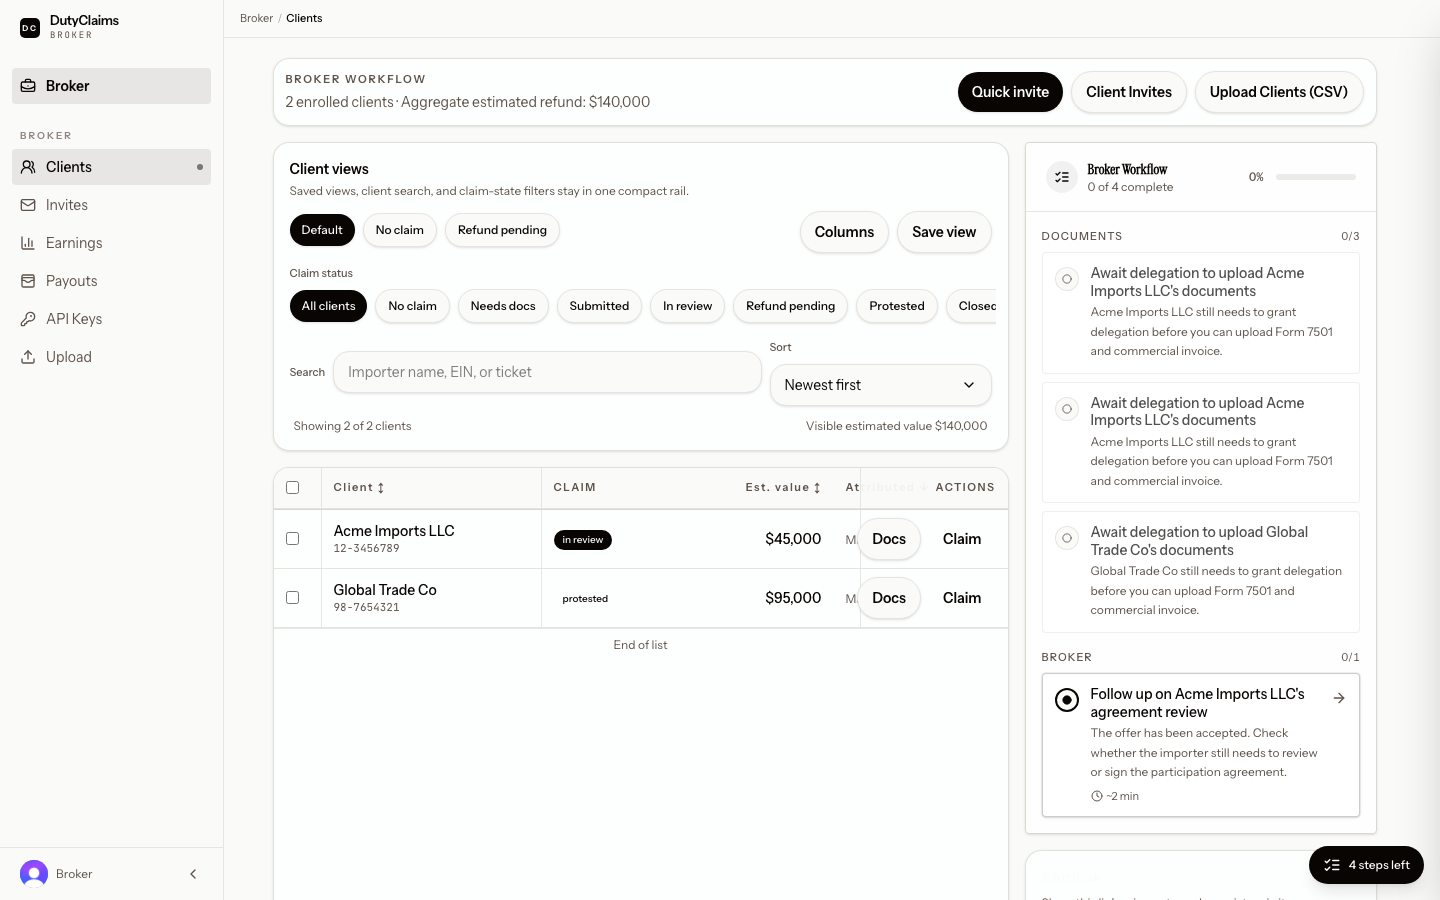Open Claim for Acme Imports LLC

click(x=962, y=539)
